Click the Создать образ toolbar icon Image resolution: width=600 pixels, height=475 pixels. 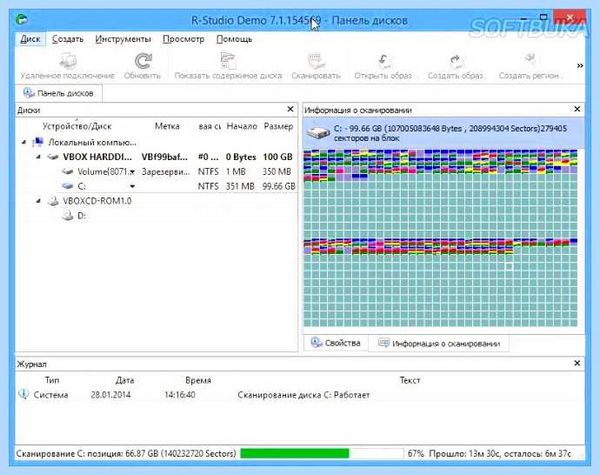(x=455, y=61)
